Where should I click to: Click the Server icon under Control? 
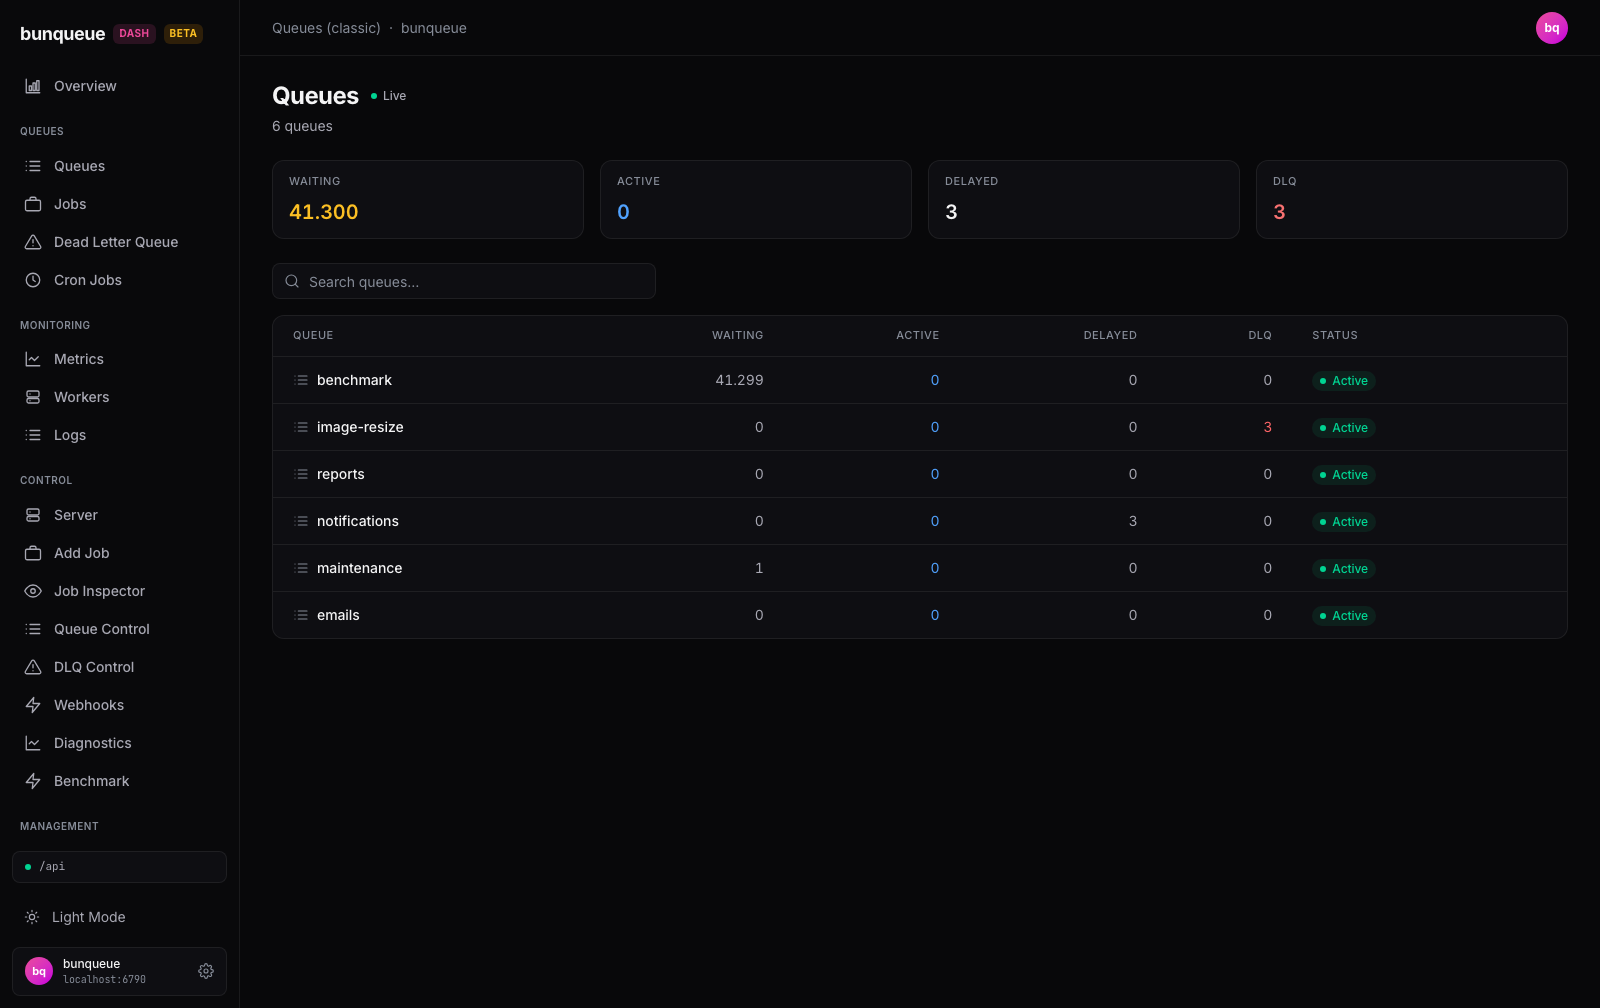point(33,515)
